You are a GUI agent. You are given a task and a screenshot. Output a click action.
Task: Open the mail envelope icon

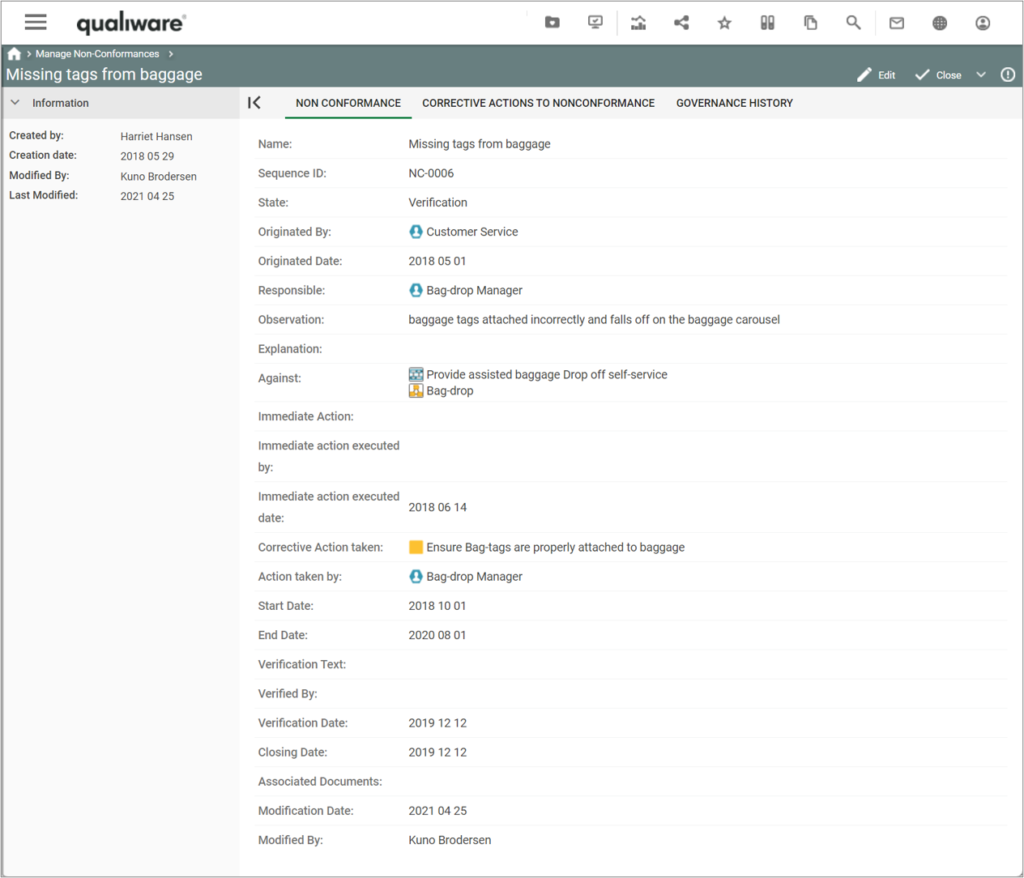(x=897, y=22)
